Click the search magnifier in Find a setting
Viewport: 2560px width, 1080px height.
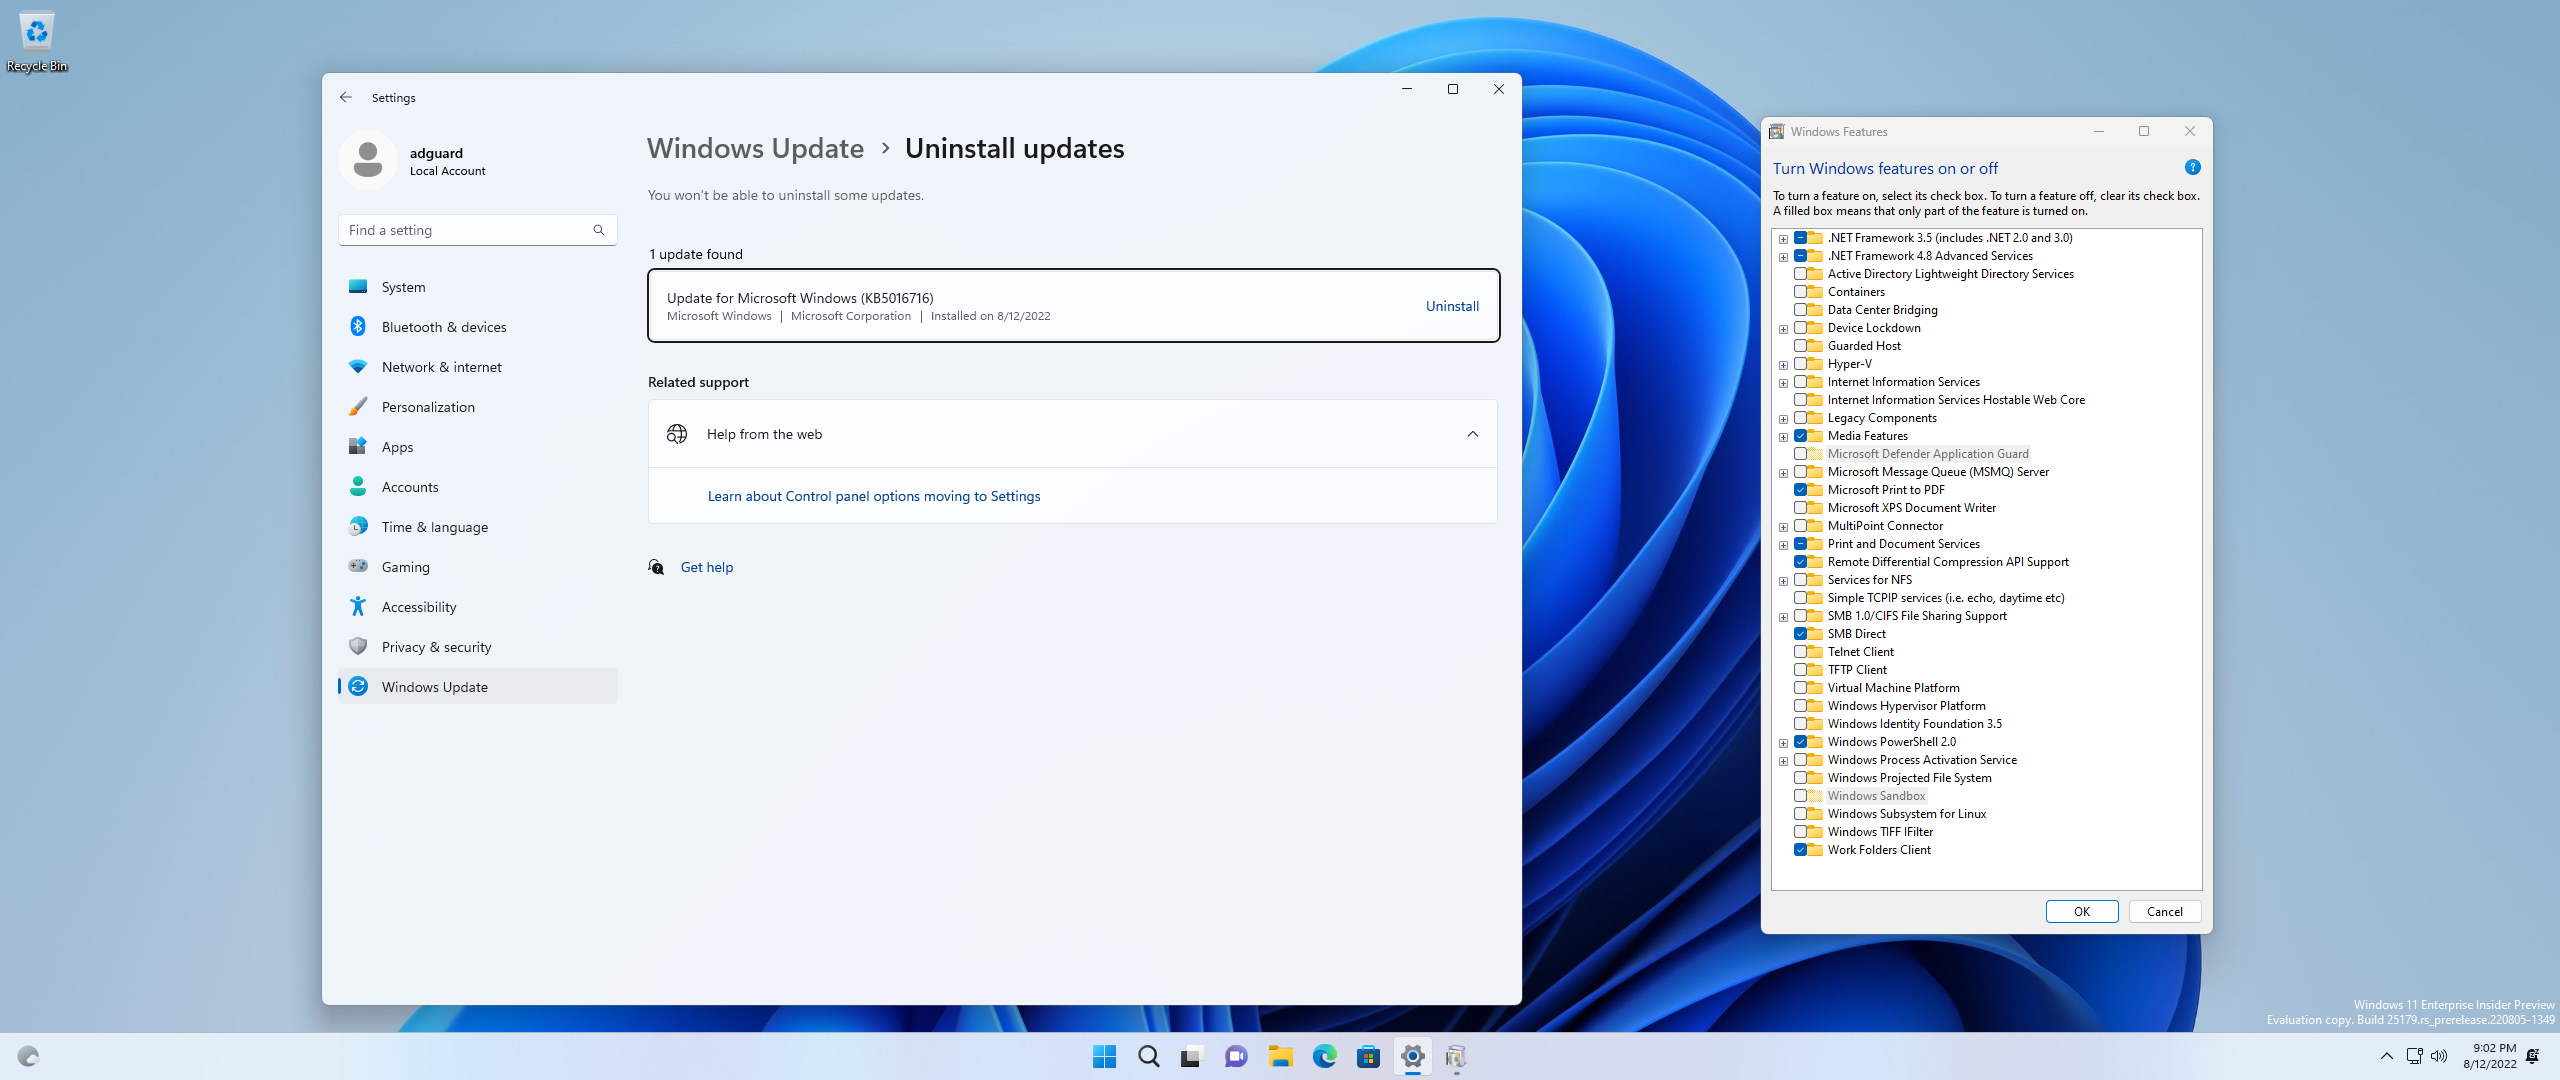click(599, 230)
